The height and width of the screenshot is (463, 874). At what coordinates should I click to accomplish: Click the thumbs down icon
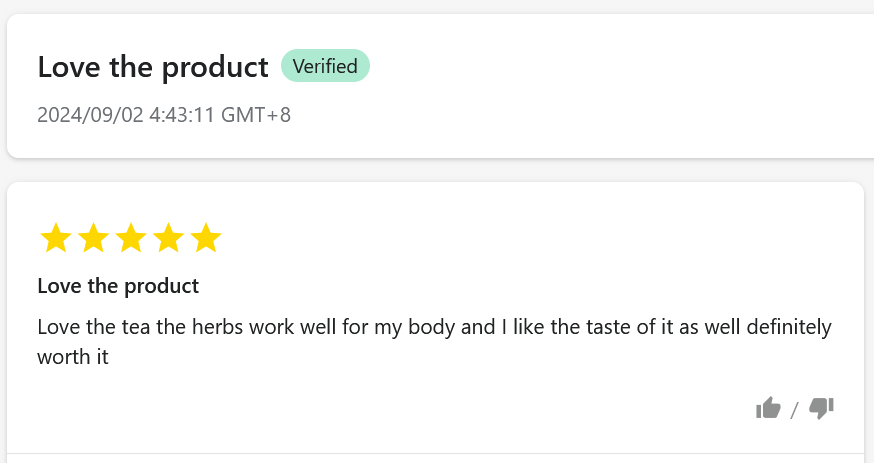(821, 407)
